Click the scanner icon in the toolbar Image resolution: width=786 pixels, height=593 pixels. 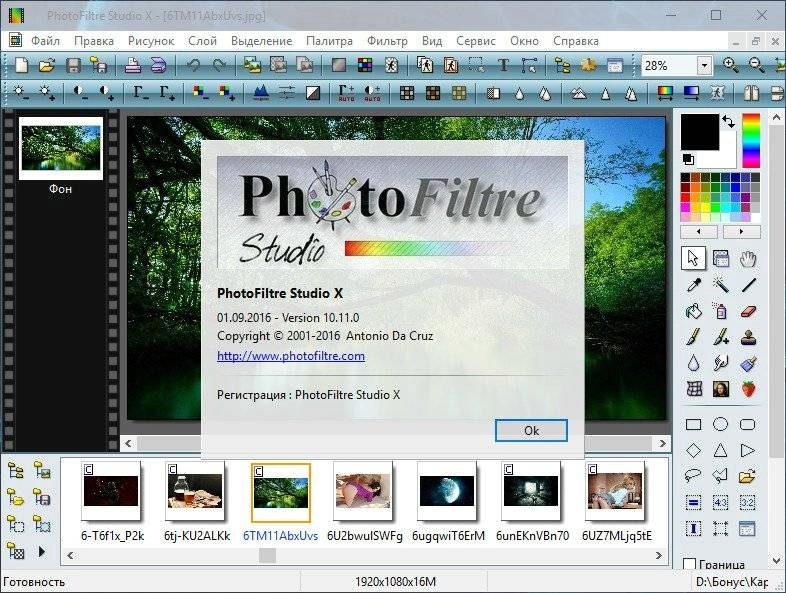tap(158, 66)
